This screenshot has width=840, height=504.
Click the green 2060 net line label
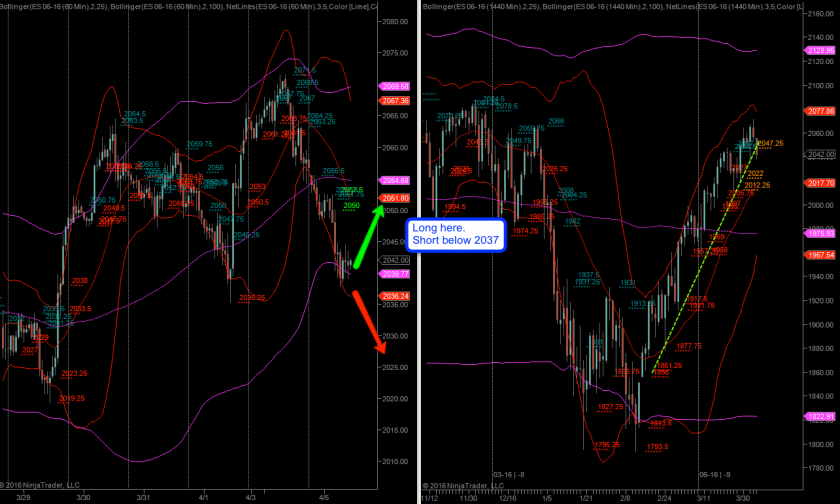[x=351, y=206]
